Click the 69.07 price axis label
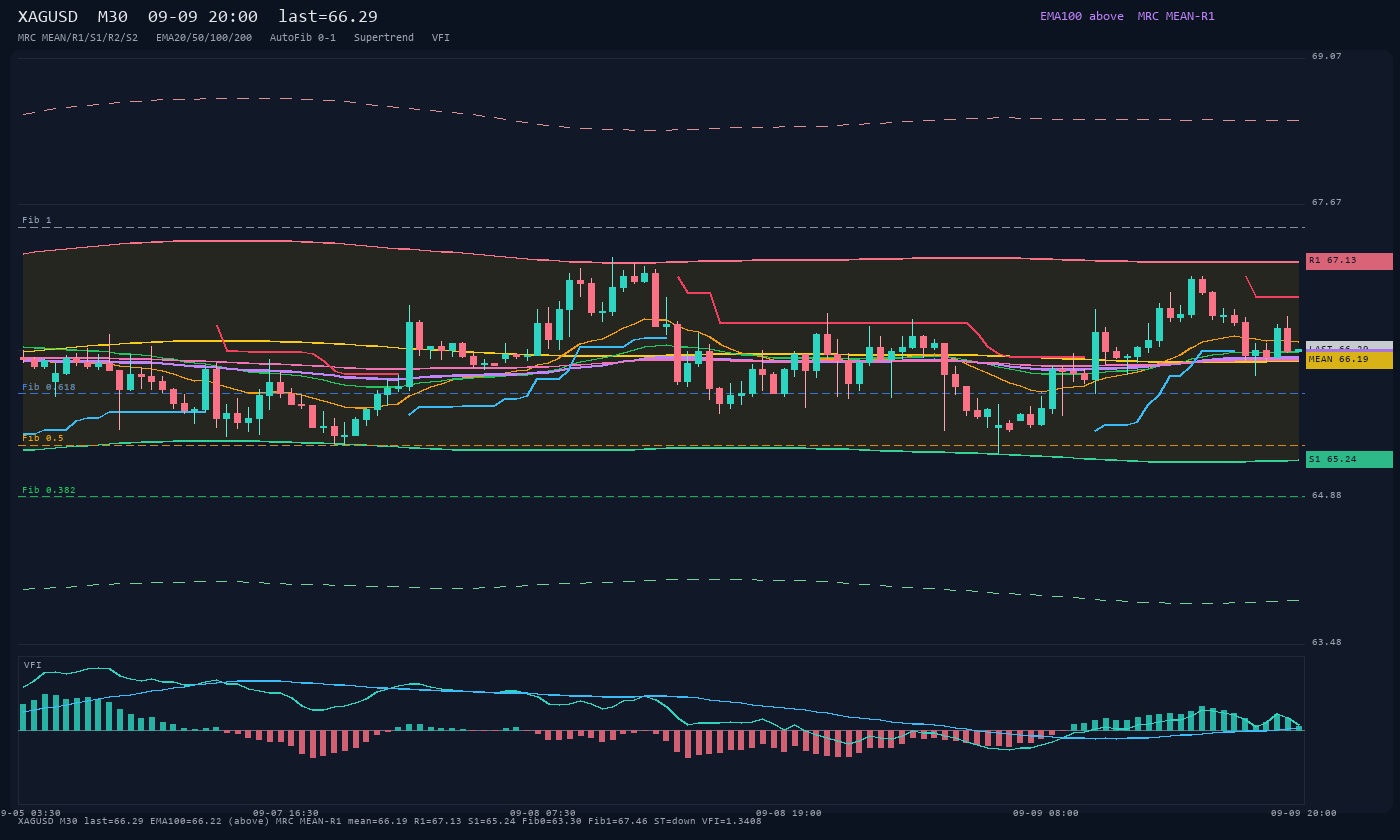Screen dimensions: 1400x840 pyautogui.click(x=1327, y=57)
